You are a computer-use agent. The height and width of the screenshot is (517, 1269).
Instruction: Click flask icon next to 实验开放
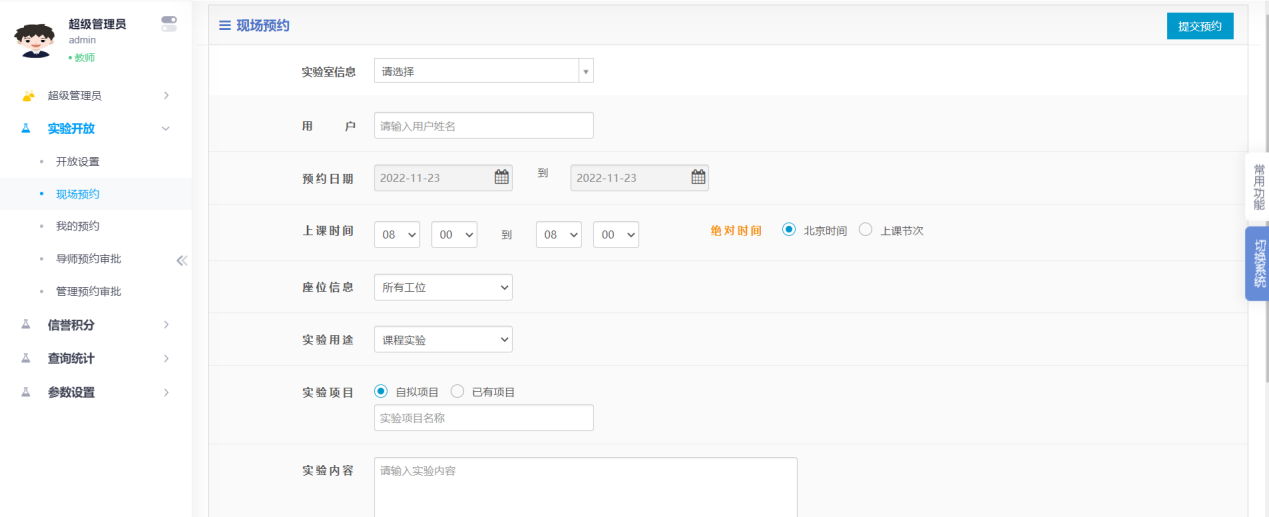pos(27,129)
